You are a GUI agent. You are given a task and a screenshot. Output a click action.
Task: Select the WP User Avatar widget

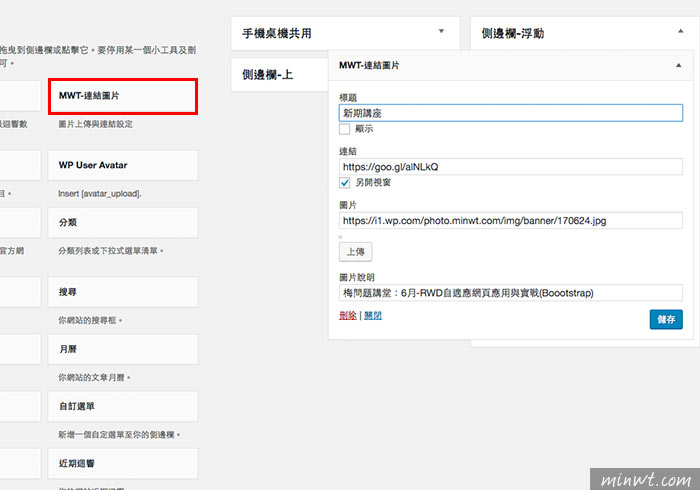point(123,165)
